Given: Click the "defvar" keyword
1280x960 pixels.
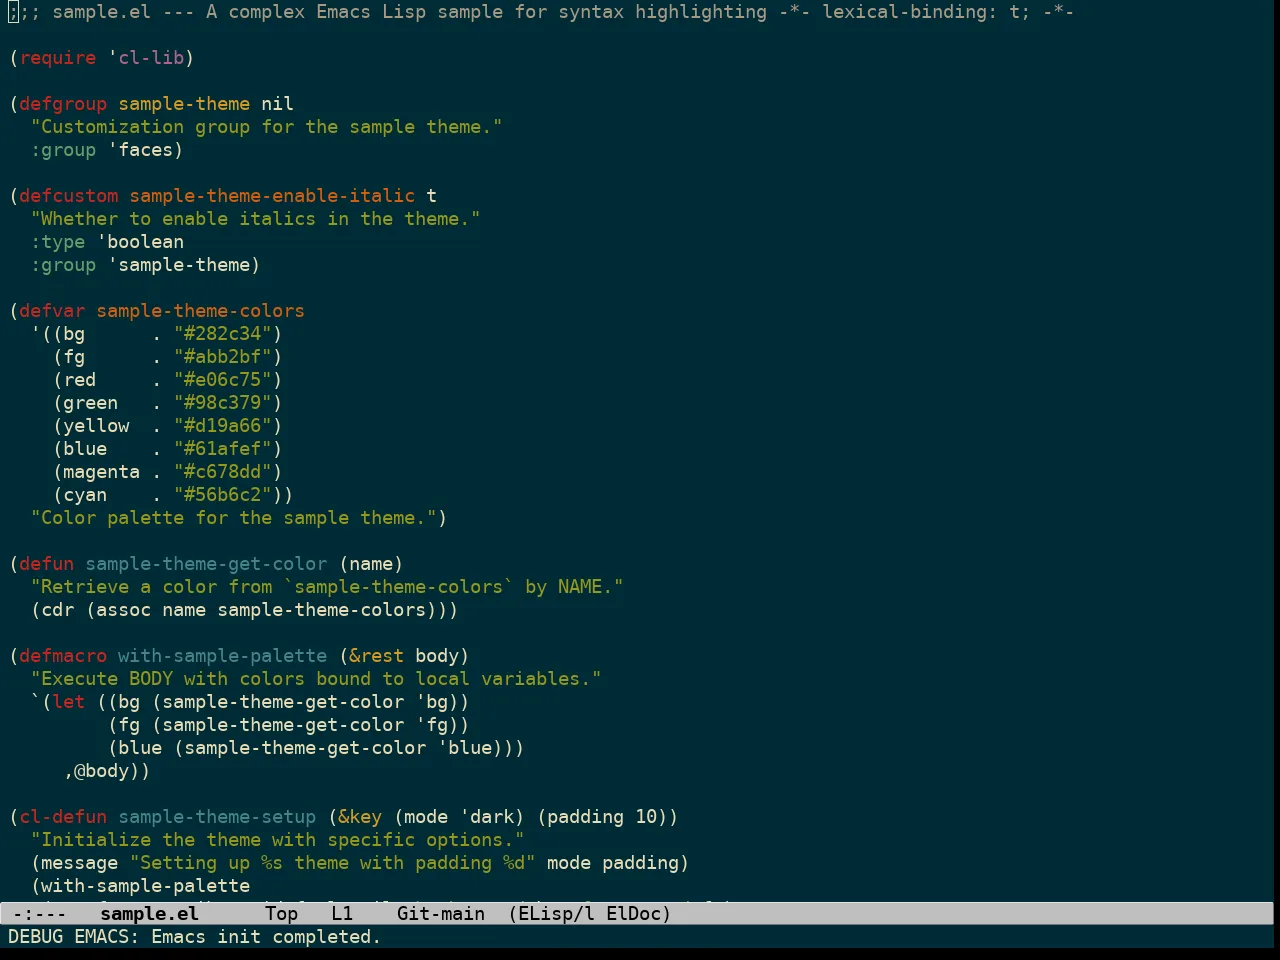Looking at the screenshot, I should (52, 311).
